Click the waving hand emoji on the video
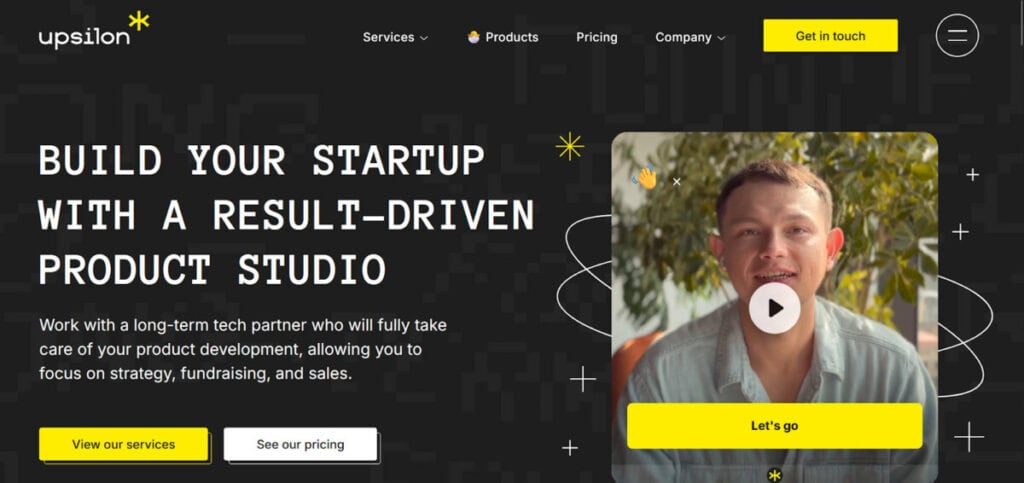The image size is (1024, 483). tap(645, 178)
